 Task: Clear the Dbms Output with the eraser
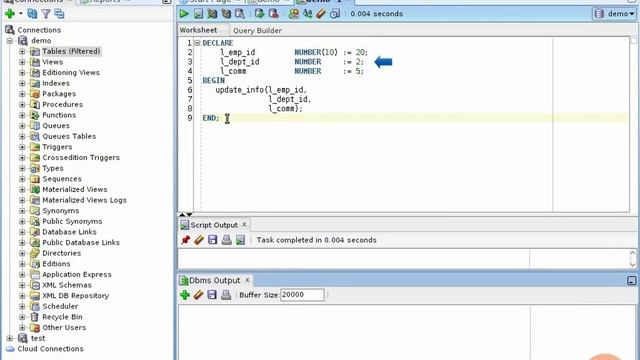coord(198,295)
